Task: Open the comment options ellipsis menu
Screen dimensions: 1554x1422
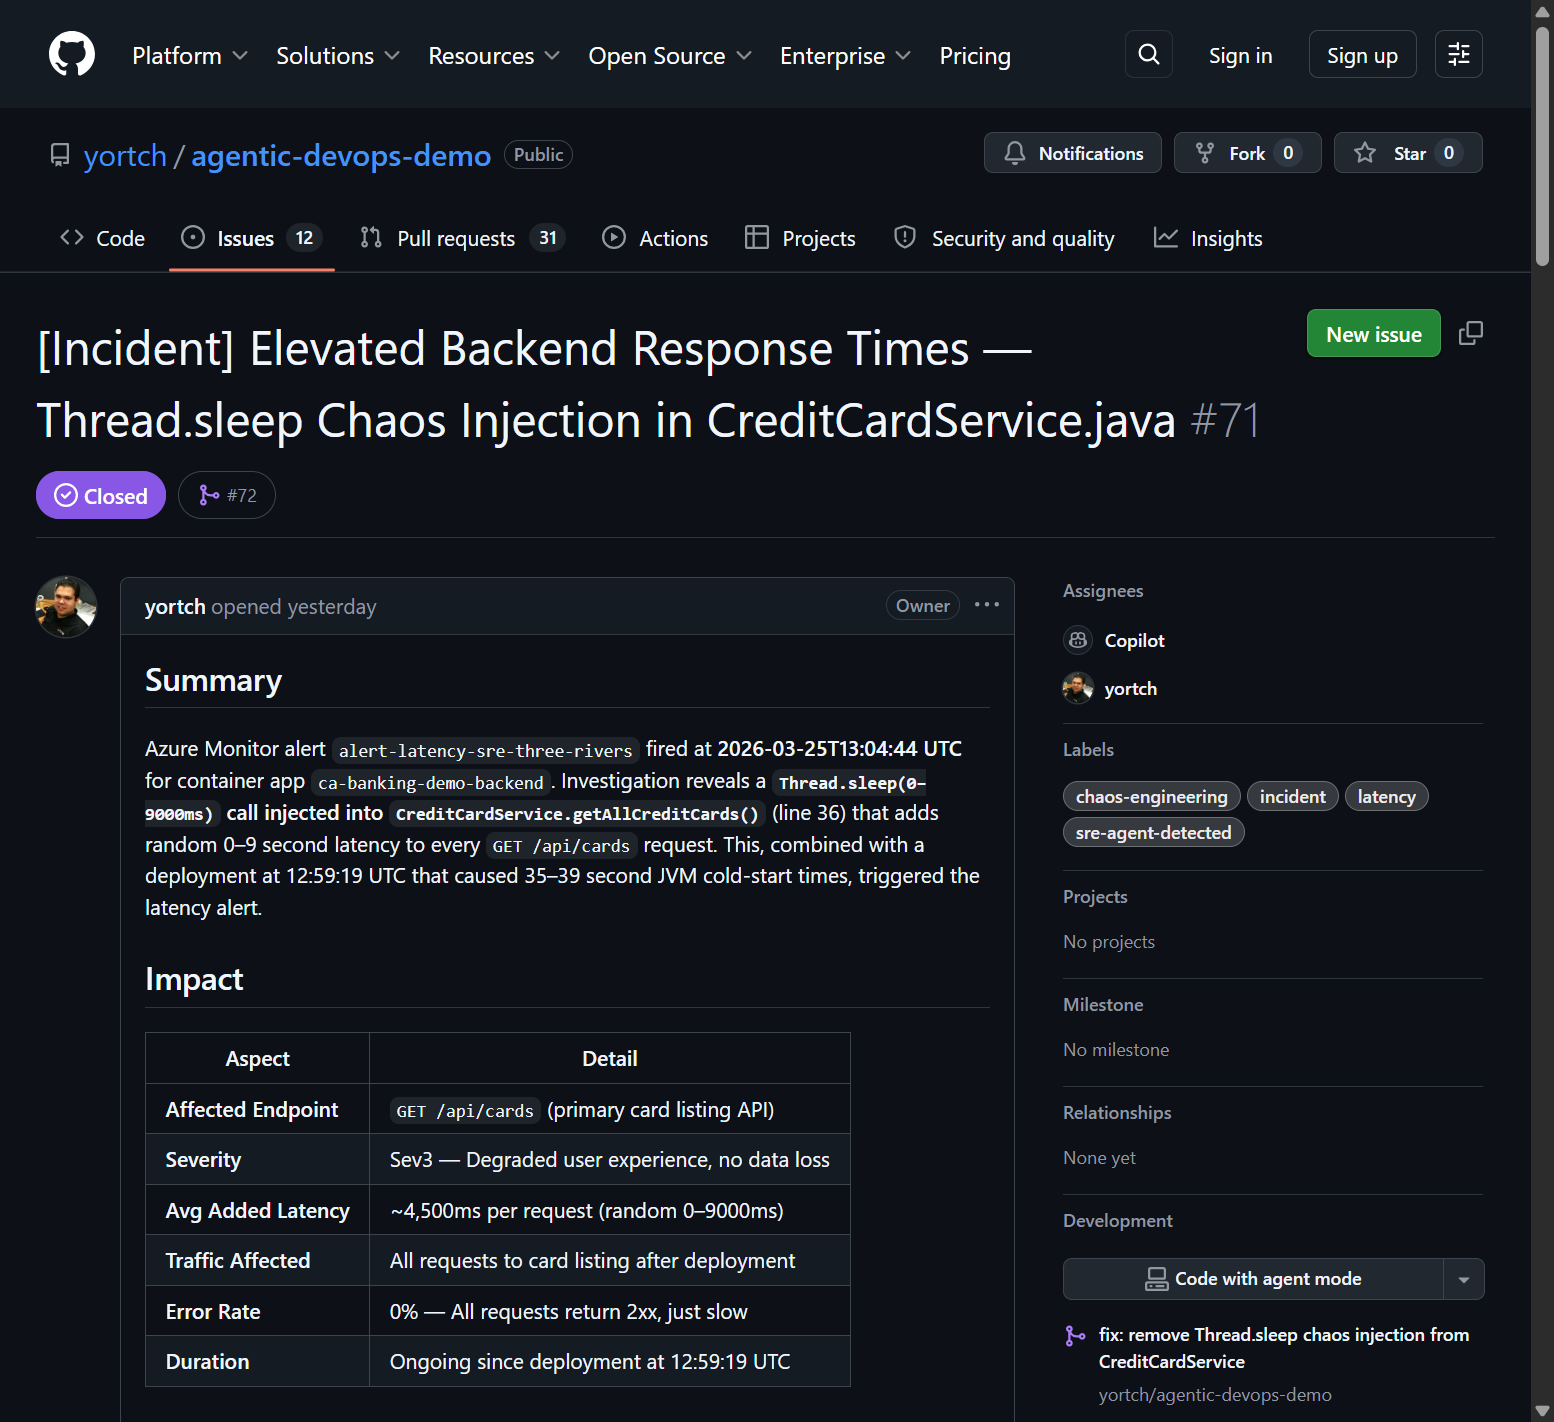Action: pyautogui.click(x=986, y=604)
